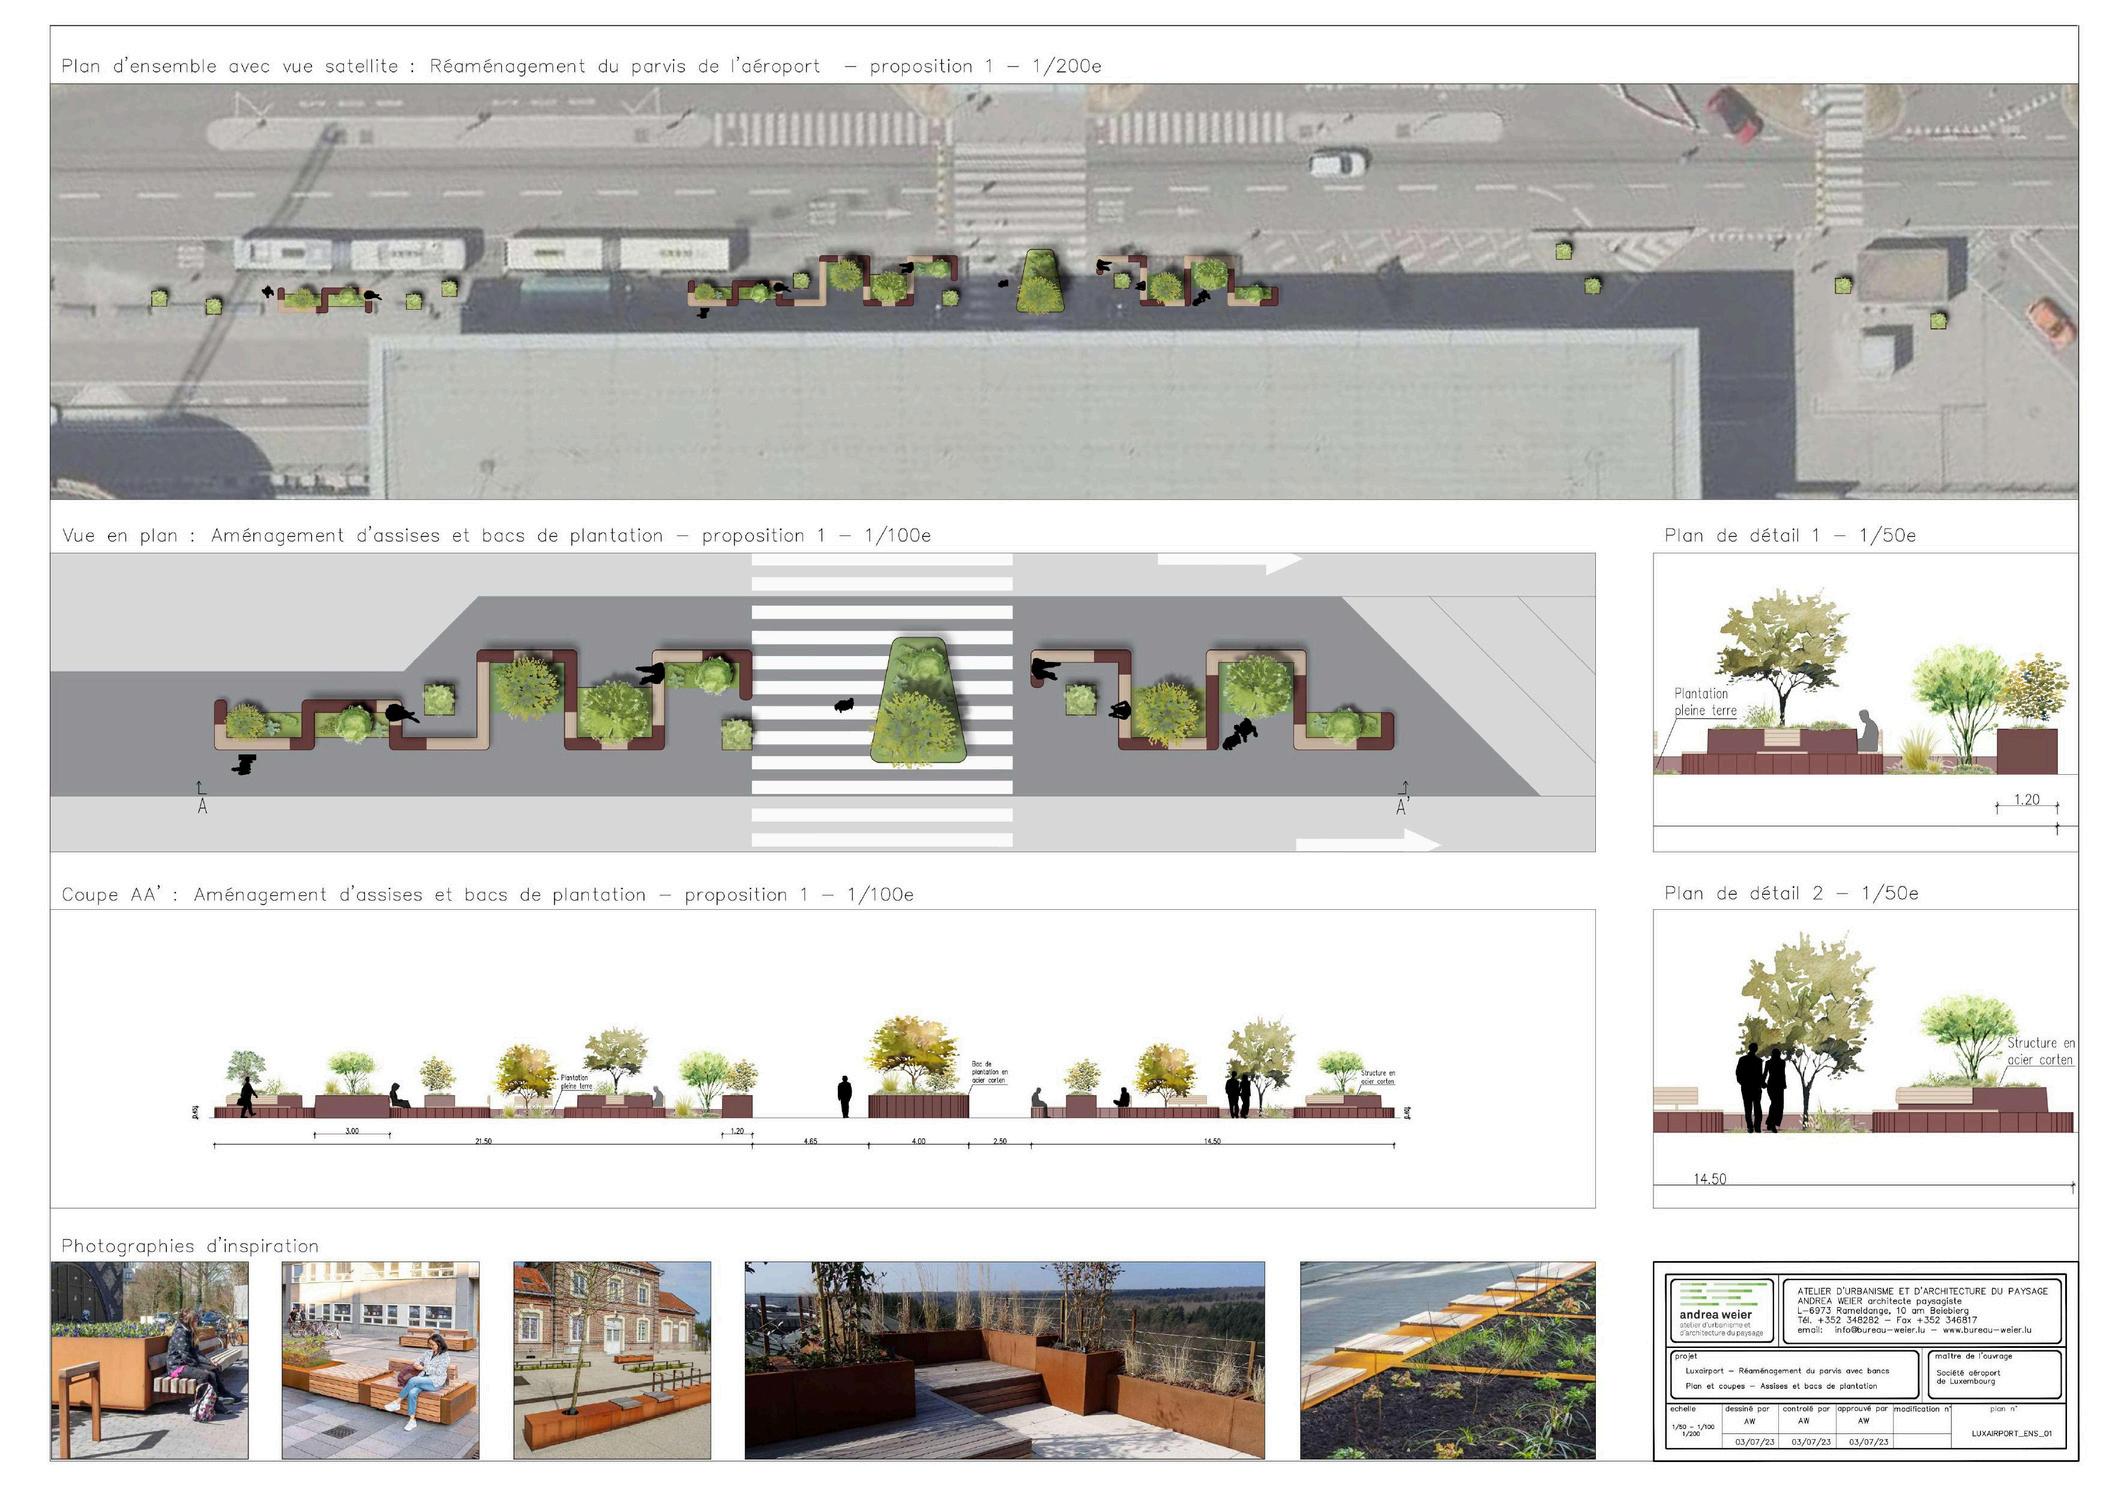2106x1489 pixels.
Task: Click the 14.50 dimension in detail 2
Action: [1709, 1179]
